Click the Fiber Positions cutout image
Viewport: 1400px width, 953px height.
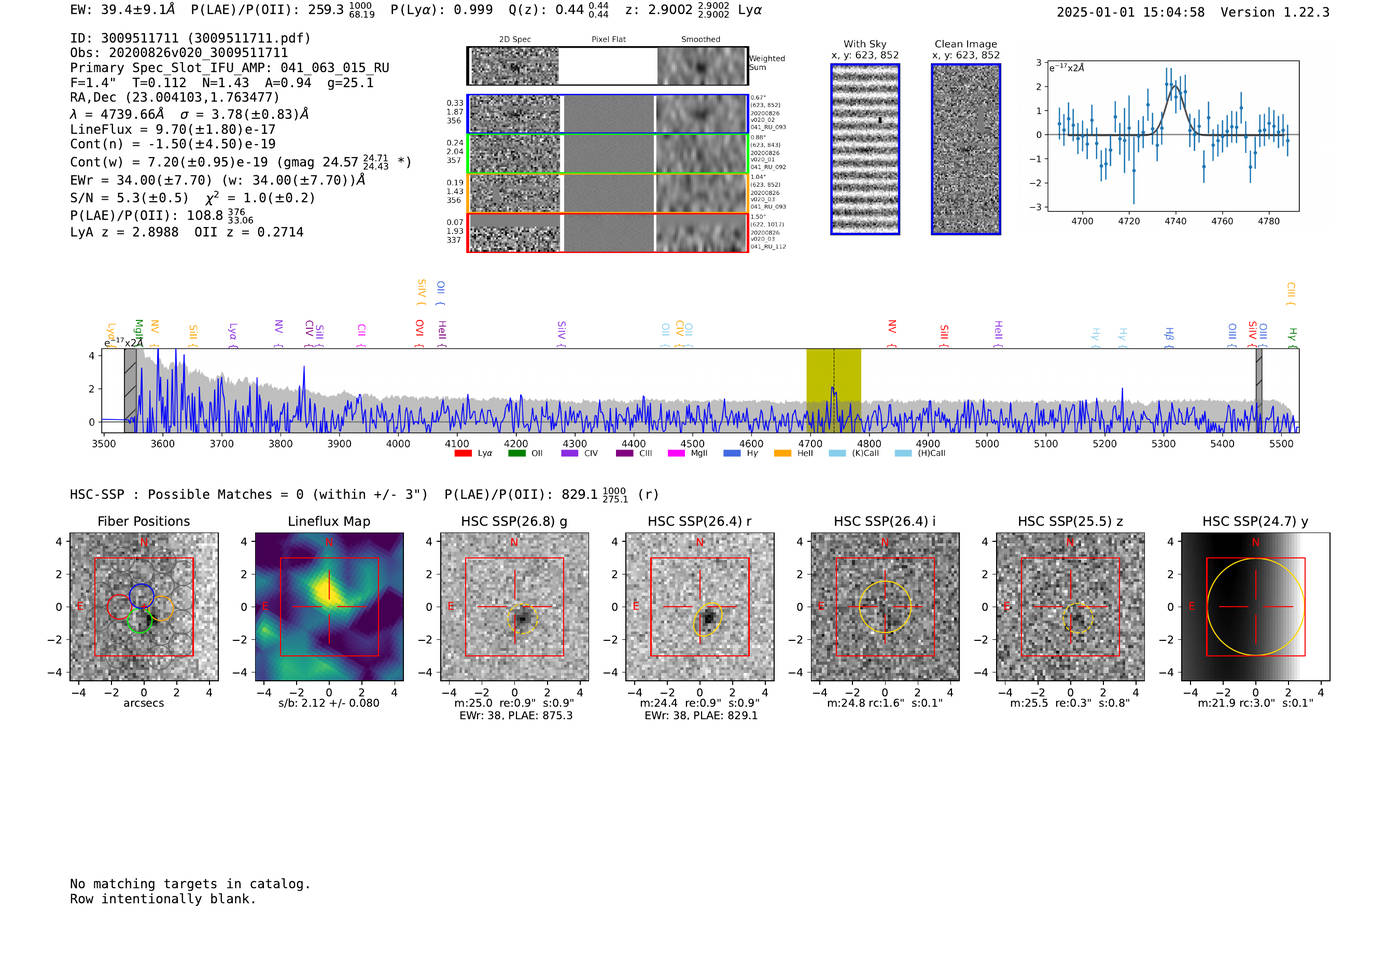tap(144, 607)
